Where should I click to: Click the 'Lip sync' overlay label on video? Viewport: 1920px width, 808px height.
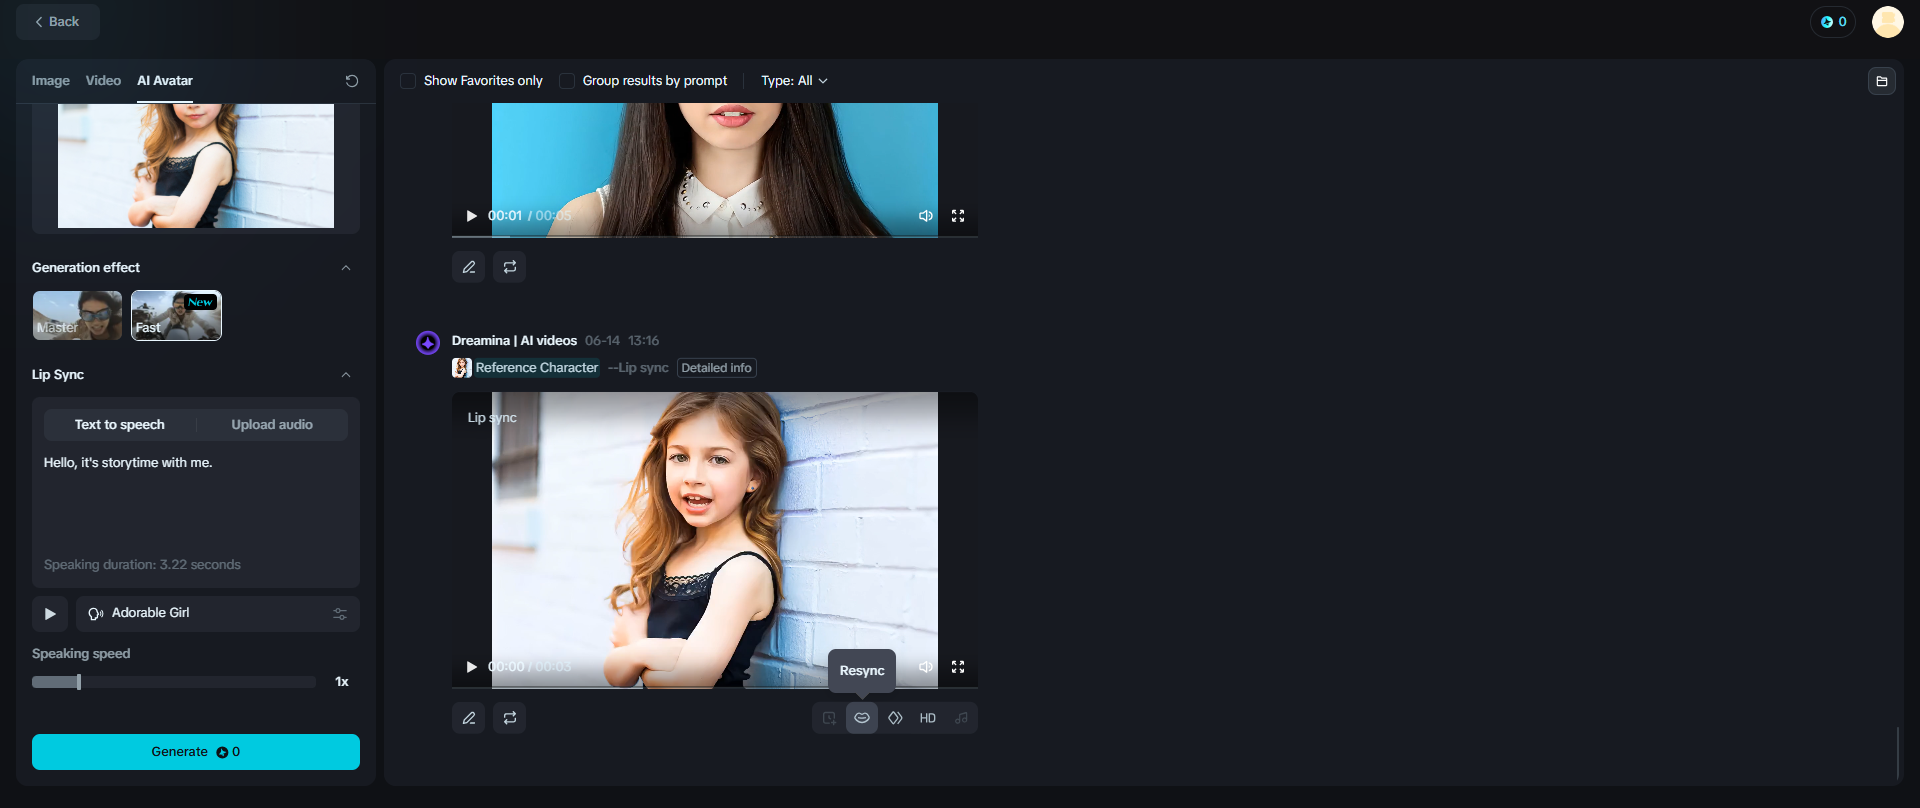click(492, 418)
